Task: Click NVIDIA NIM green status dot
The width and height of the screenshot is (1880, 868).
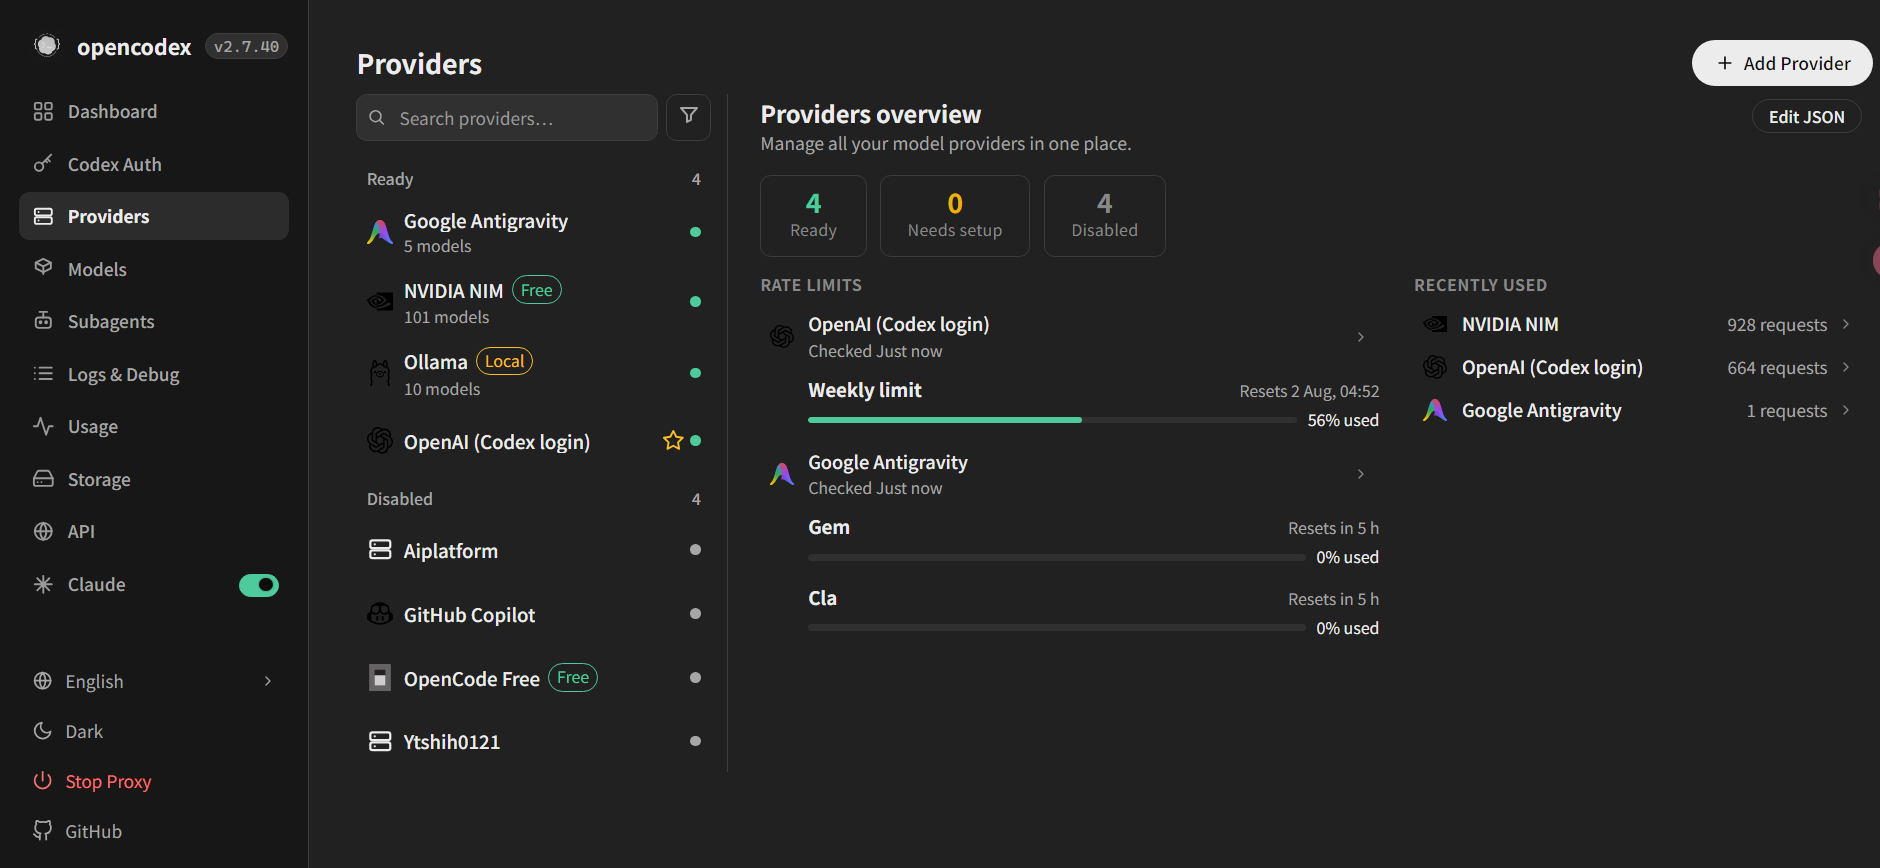Action: (x=695, y=301)
